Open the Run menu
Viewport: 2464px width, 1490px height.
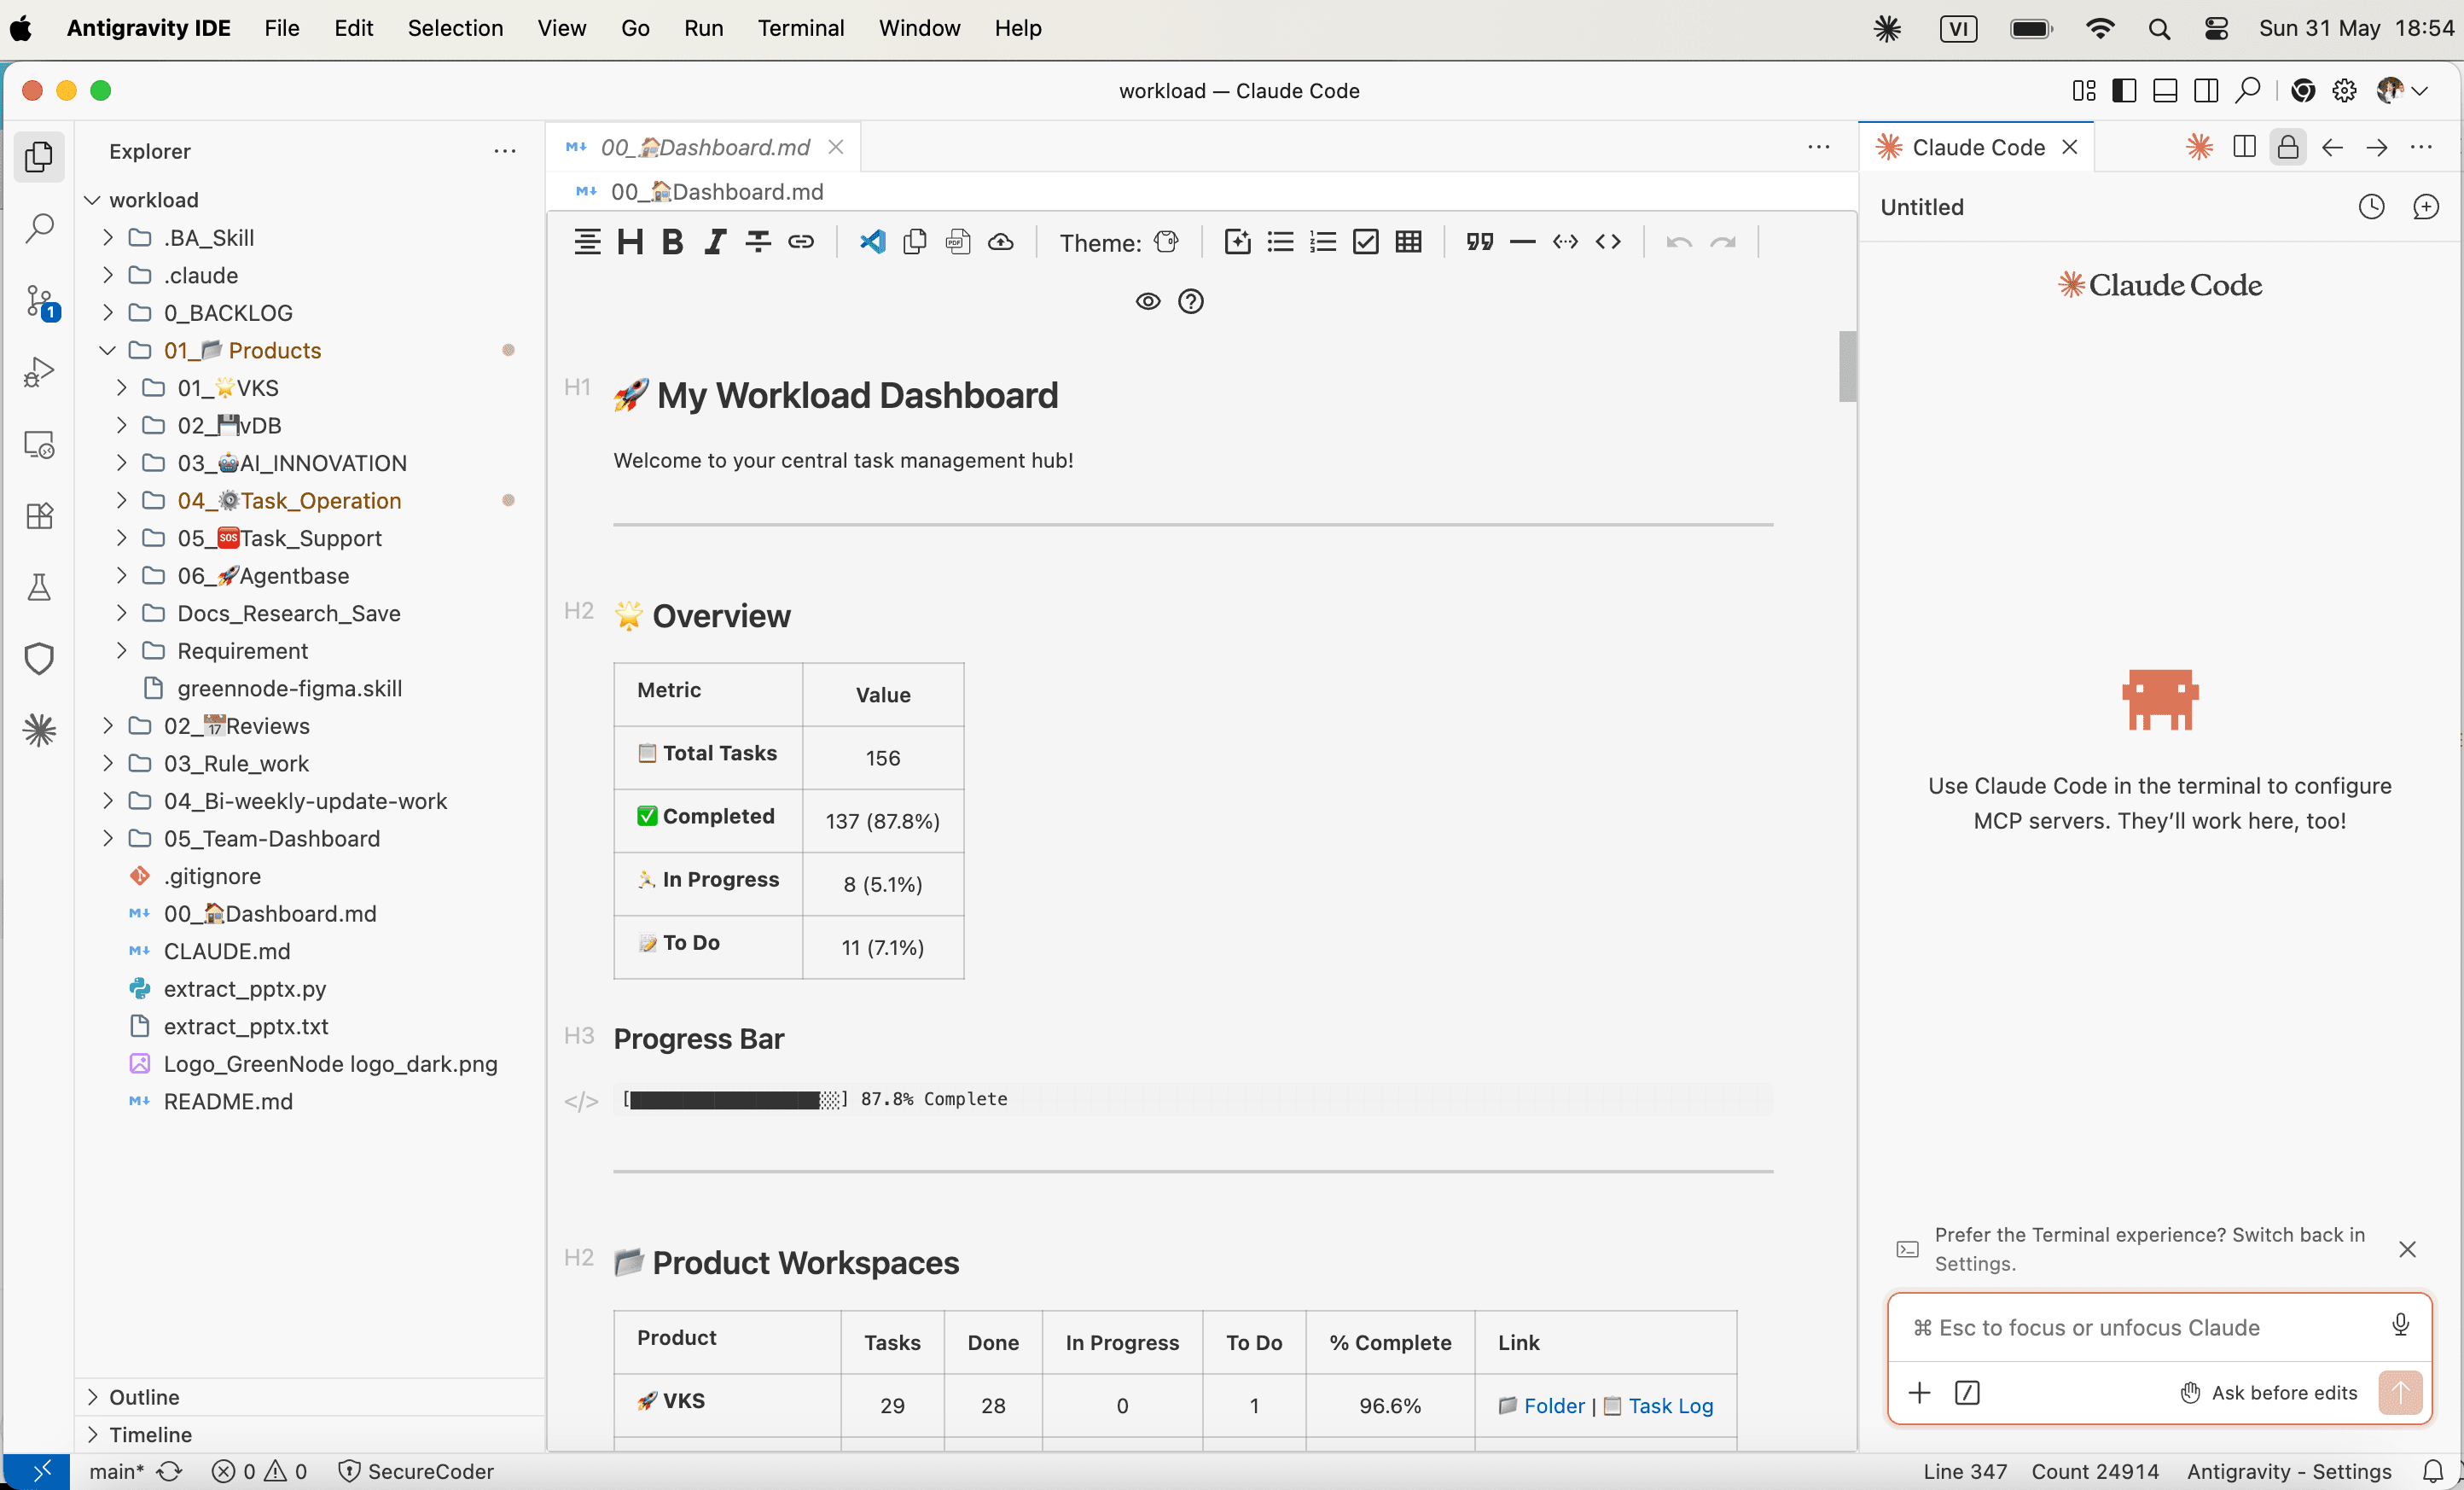coord(703,28)
